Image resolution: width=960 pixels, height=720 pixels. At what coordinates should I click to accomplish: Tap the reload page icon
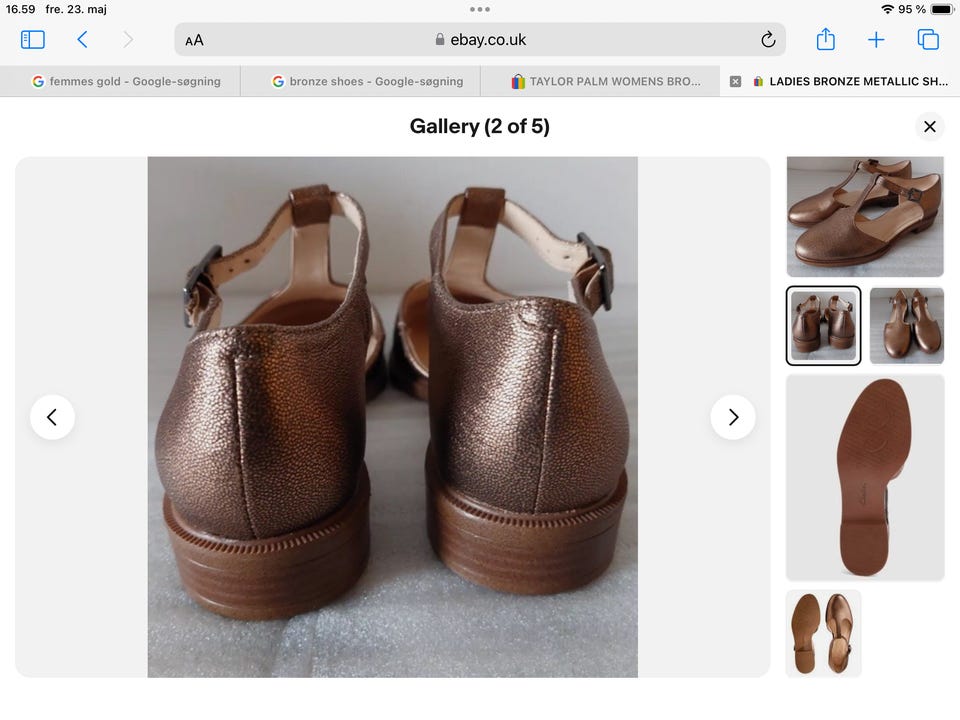coord(767,39)
